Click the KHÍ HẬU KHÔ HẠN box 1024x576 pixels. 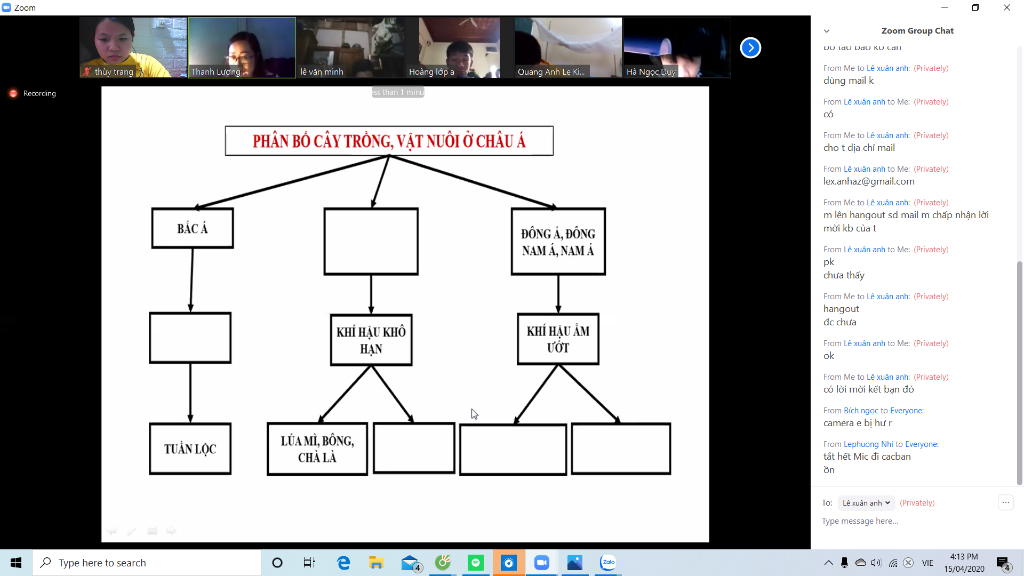pyautogui.click(x=371, y=340)
